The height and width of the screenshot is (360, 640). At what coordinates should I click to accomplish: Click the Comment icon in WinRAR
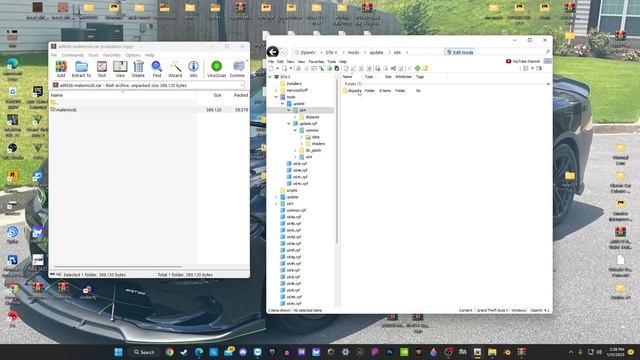click(x=238, y=69)
